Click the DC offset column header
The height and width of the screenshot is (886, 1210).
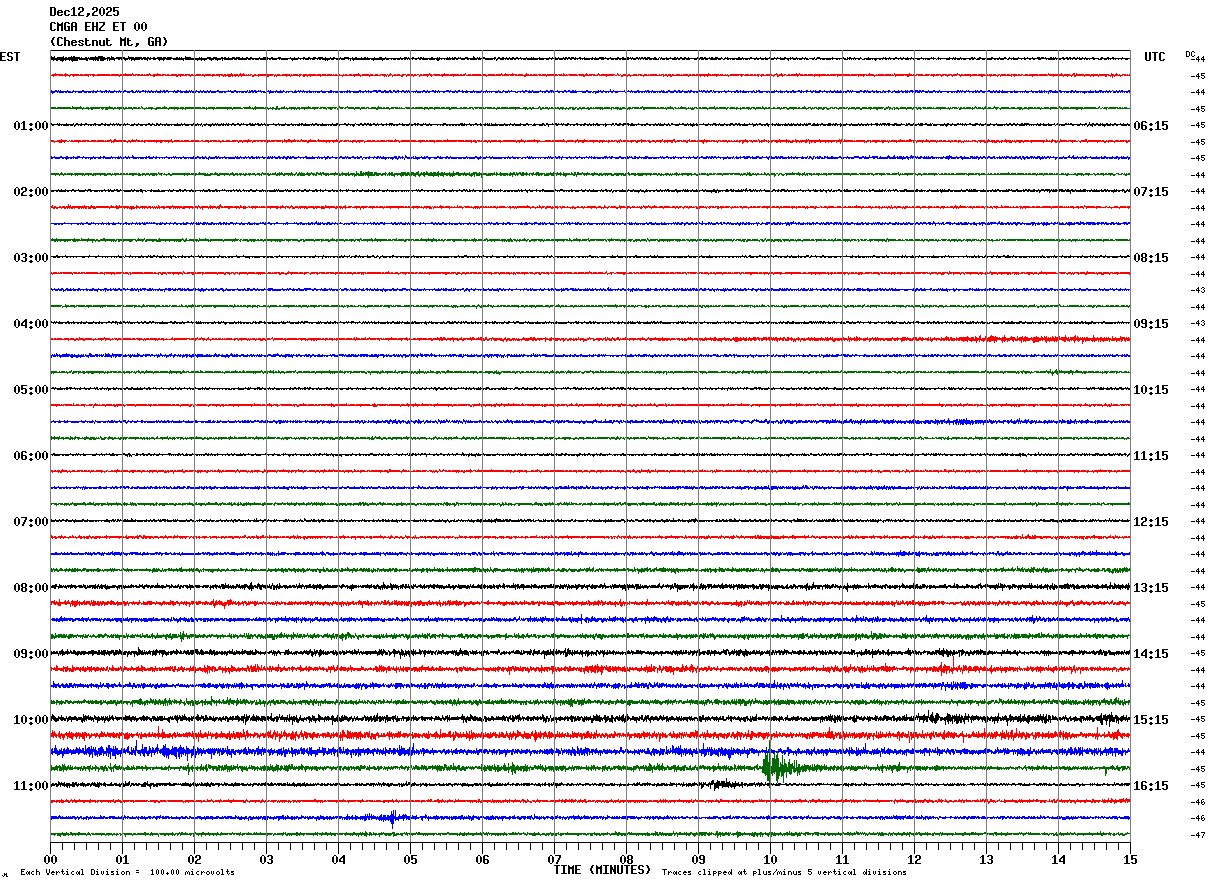click(x=1190, y=54)
